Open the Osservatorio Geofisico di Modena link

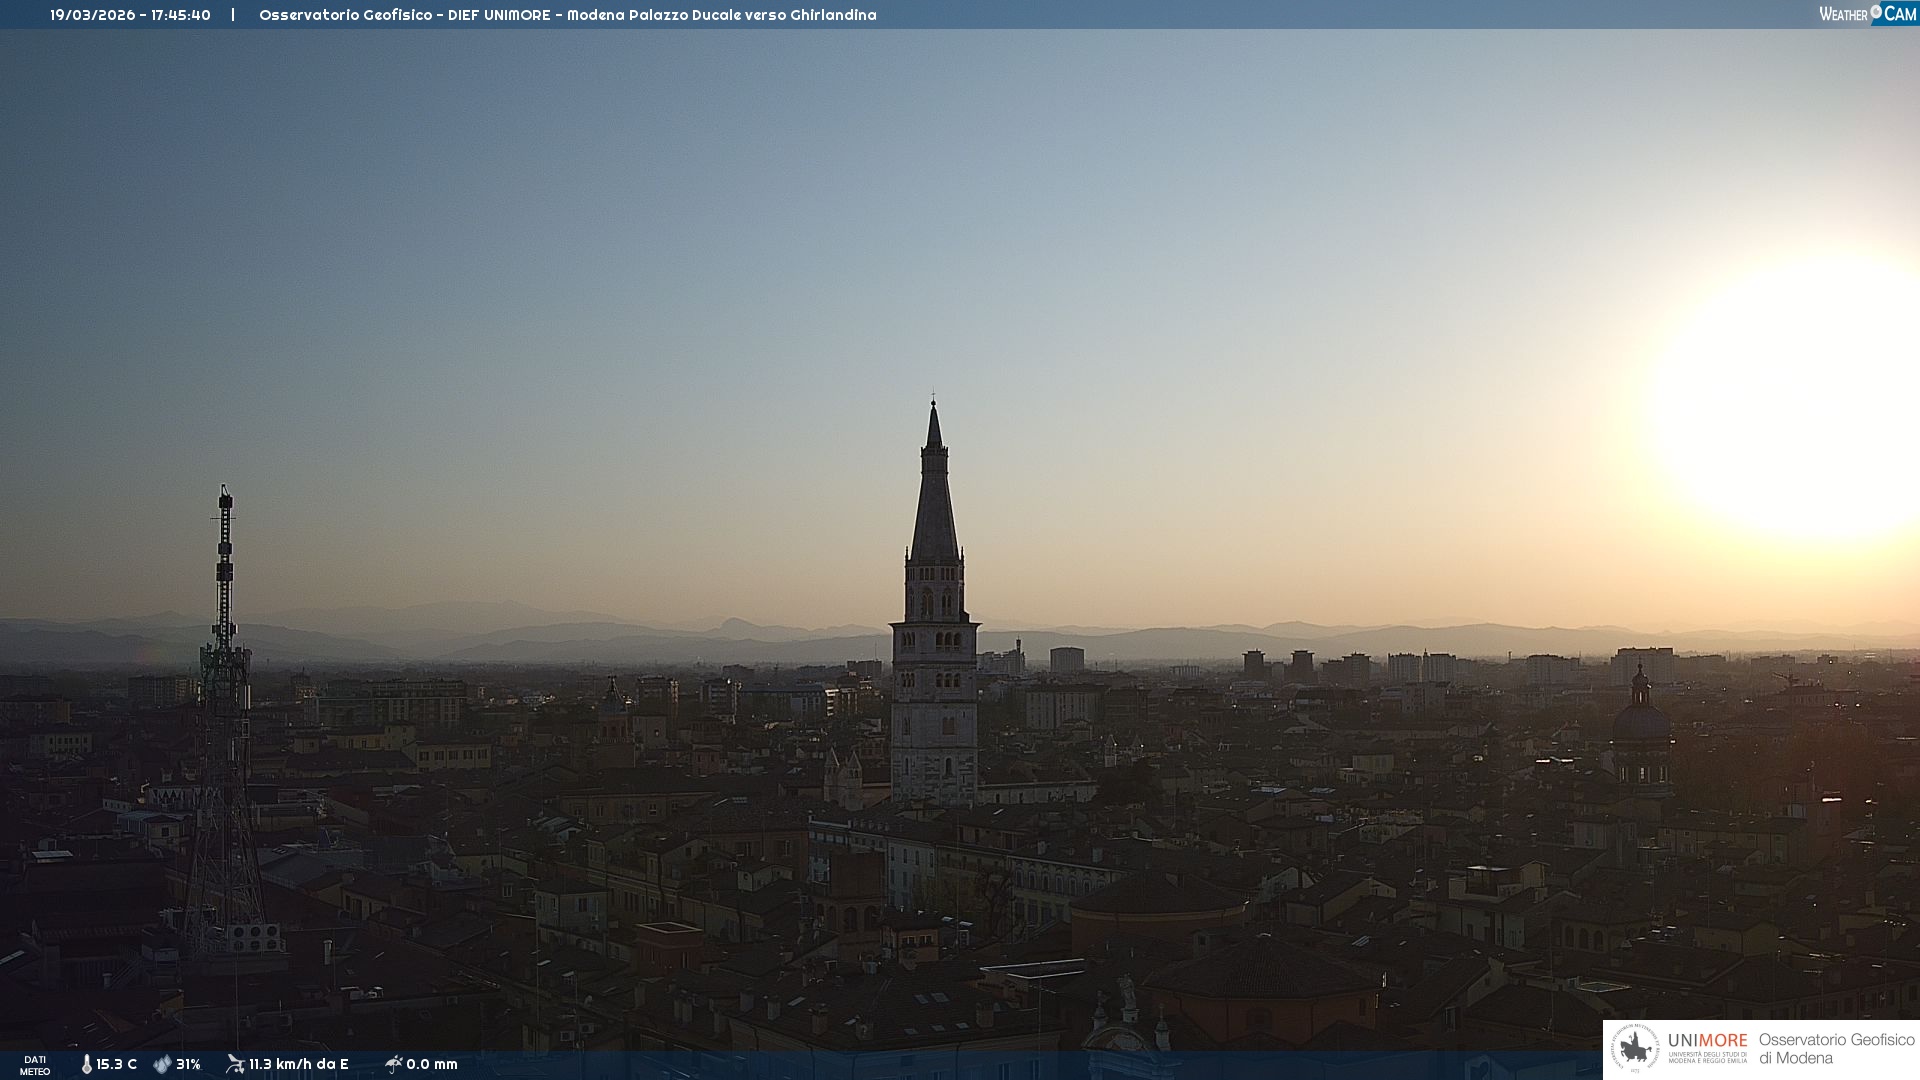pos(1836,1048)
